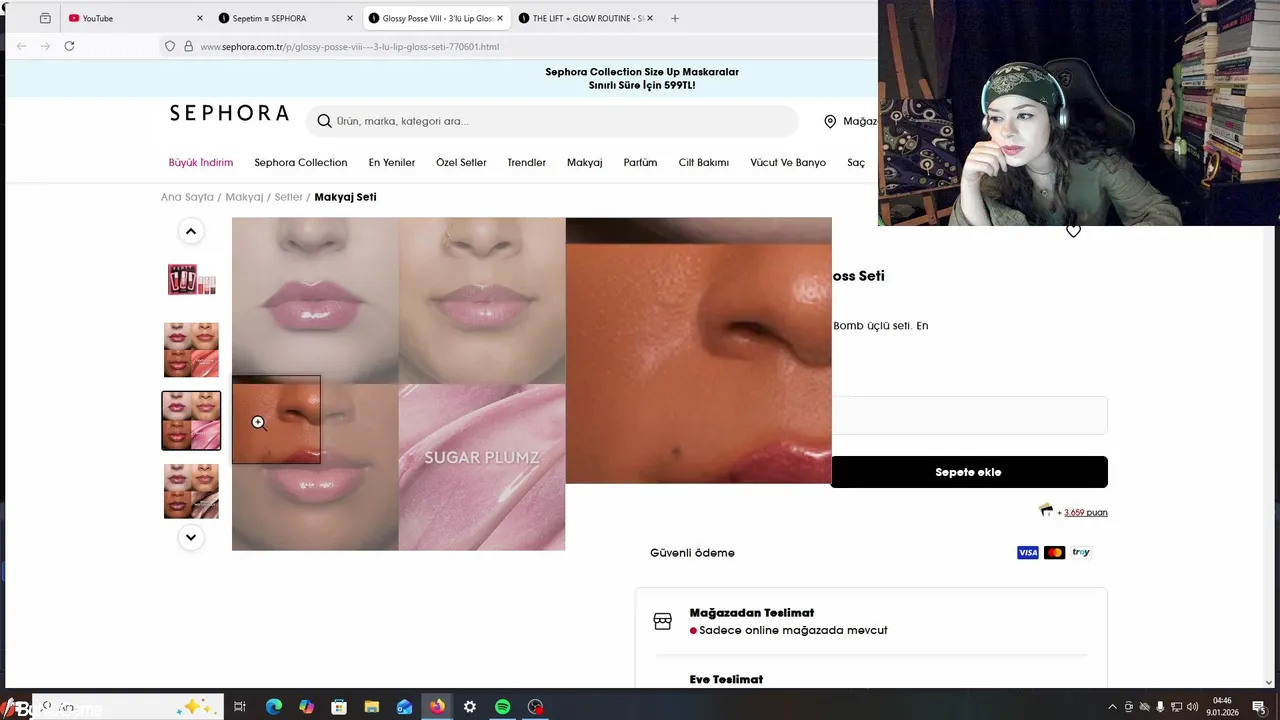Focus the product search field
1280x720 pixels.
552,121
